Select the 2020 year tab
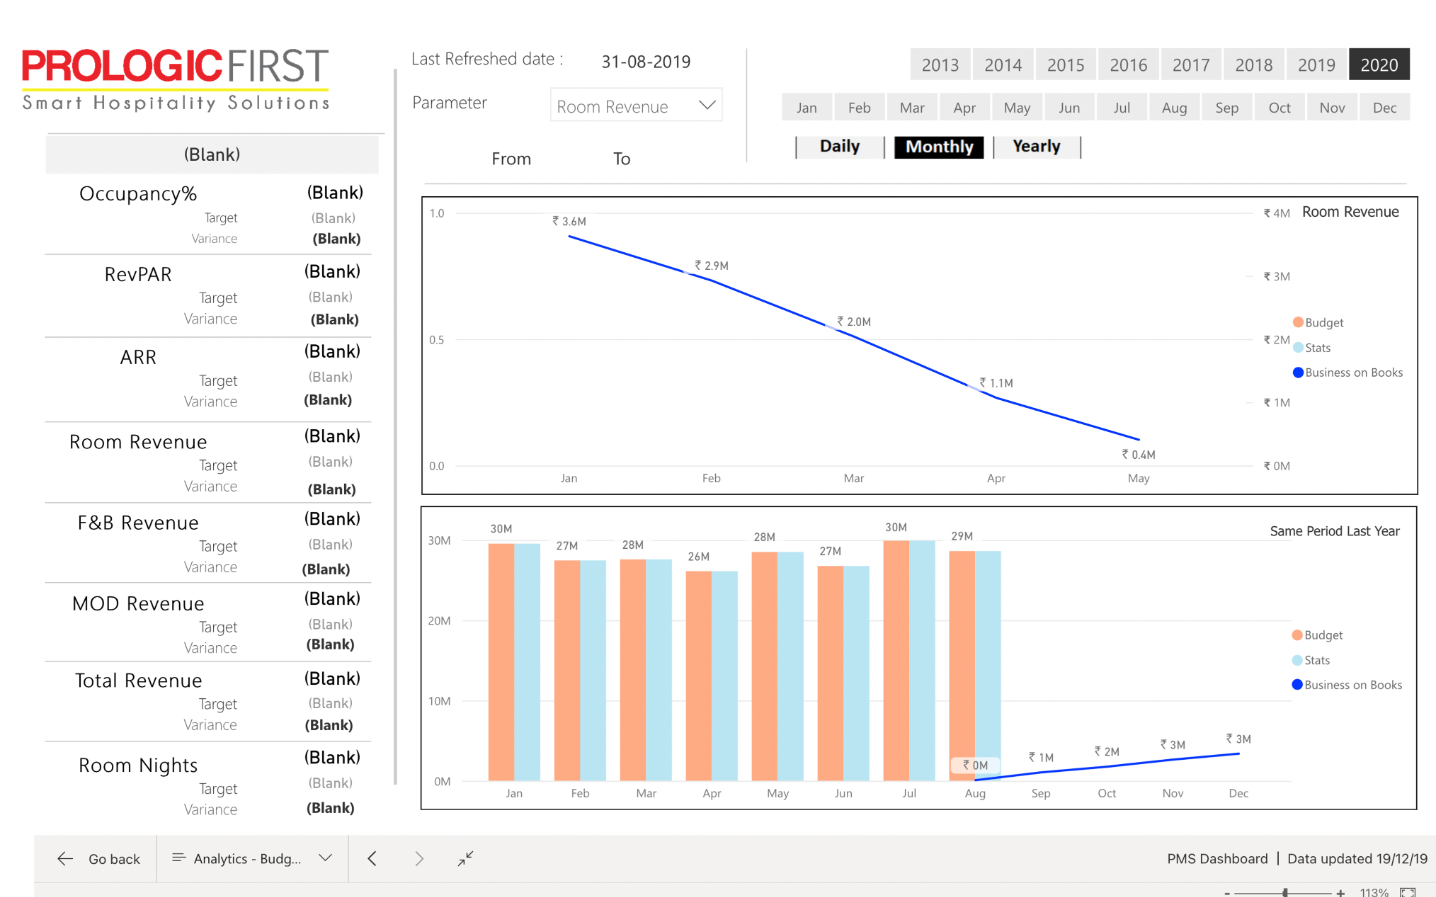Screen dimensions: 1436x897 tap(1379, 65)
